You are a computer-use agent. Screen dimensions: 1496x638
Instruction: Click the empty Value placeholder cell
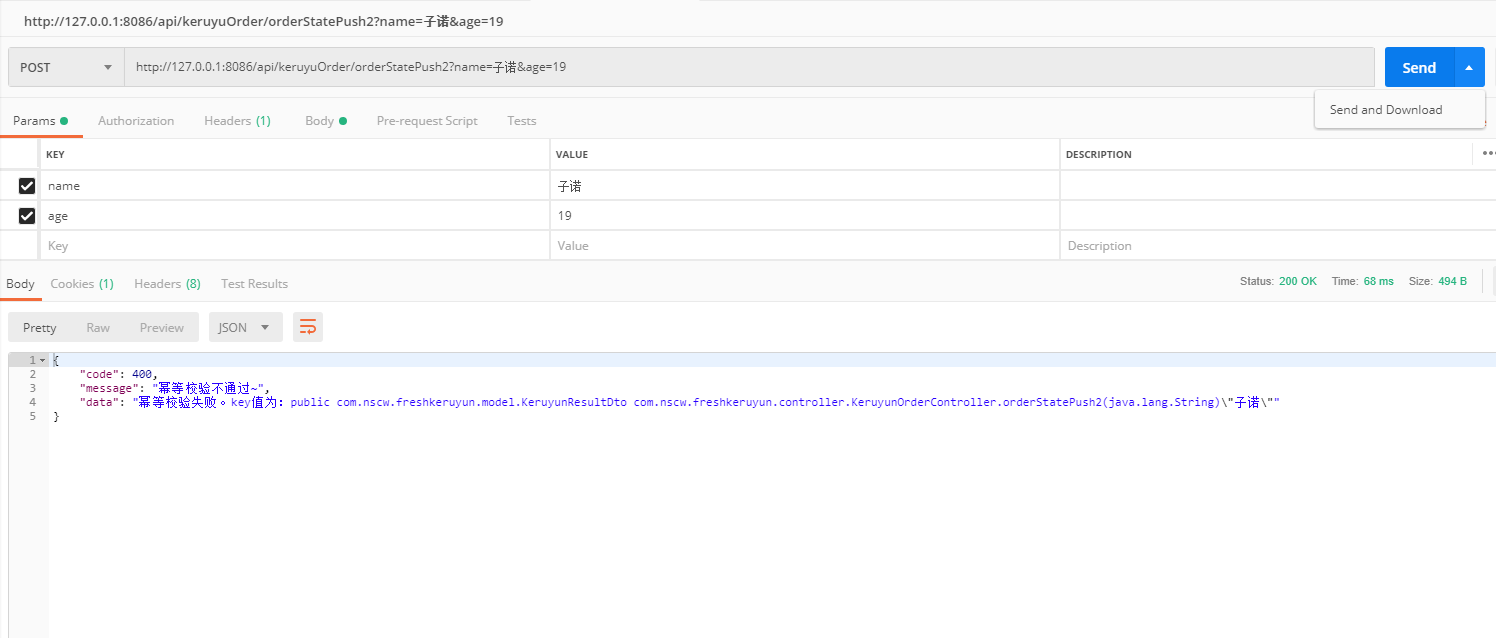tap(805, 246)
